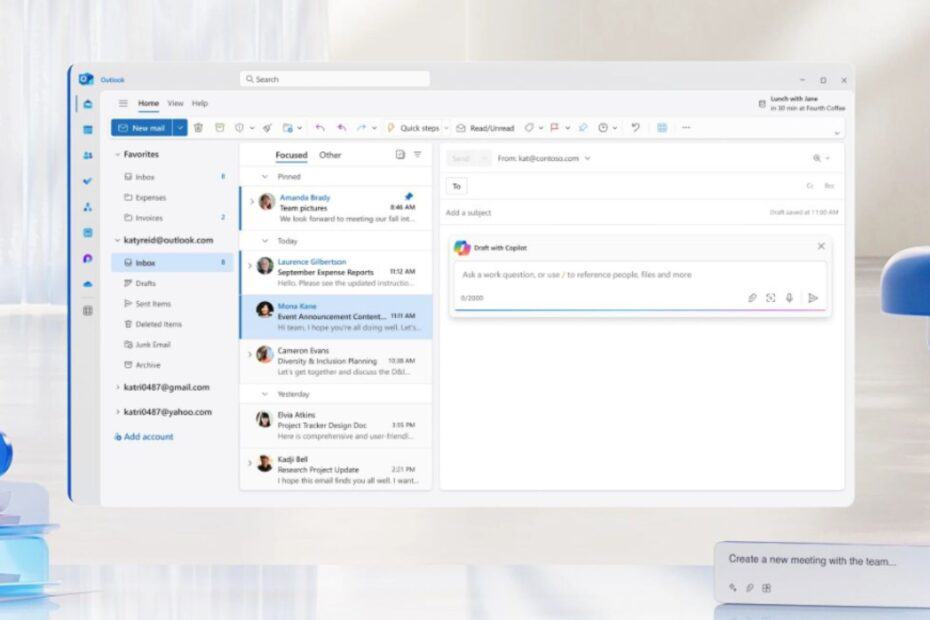Click the Add a subject field
930x620 pixels.
pyautogui.click(x=600, y=213)
